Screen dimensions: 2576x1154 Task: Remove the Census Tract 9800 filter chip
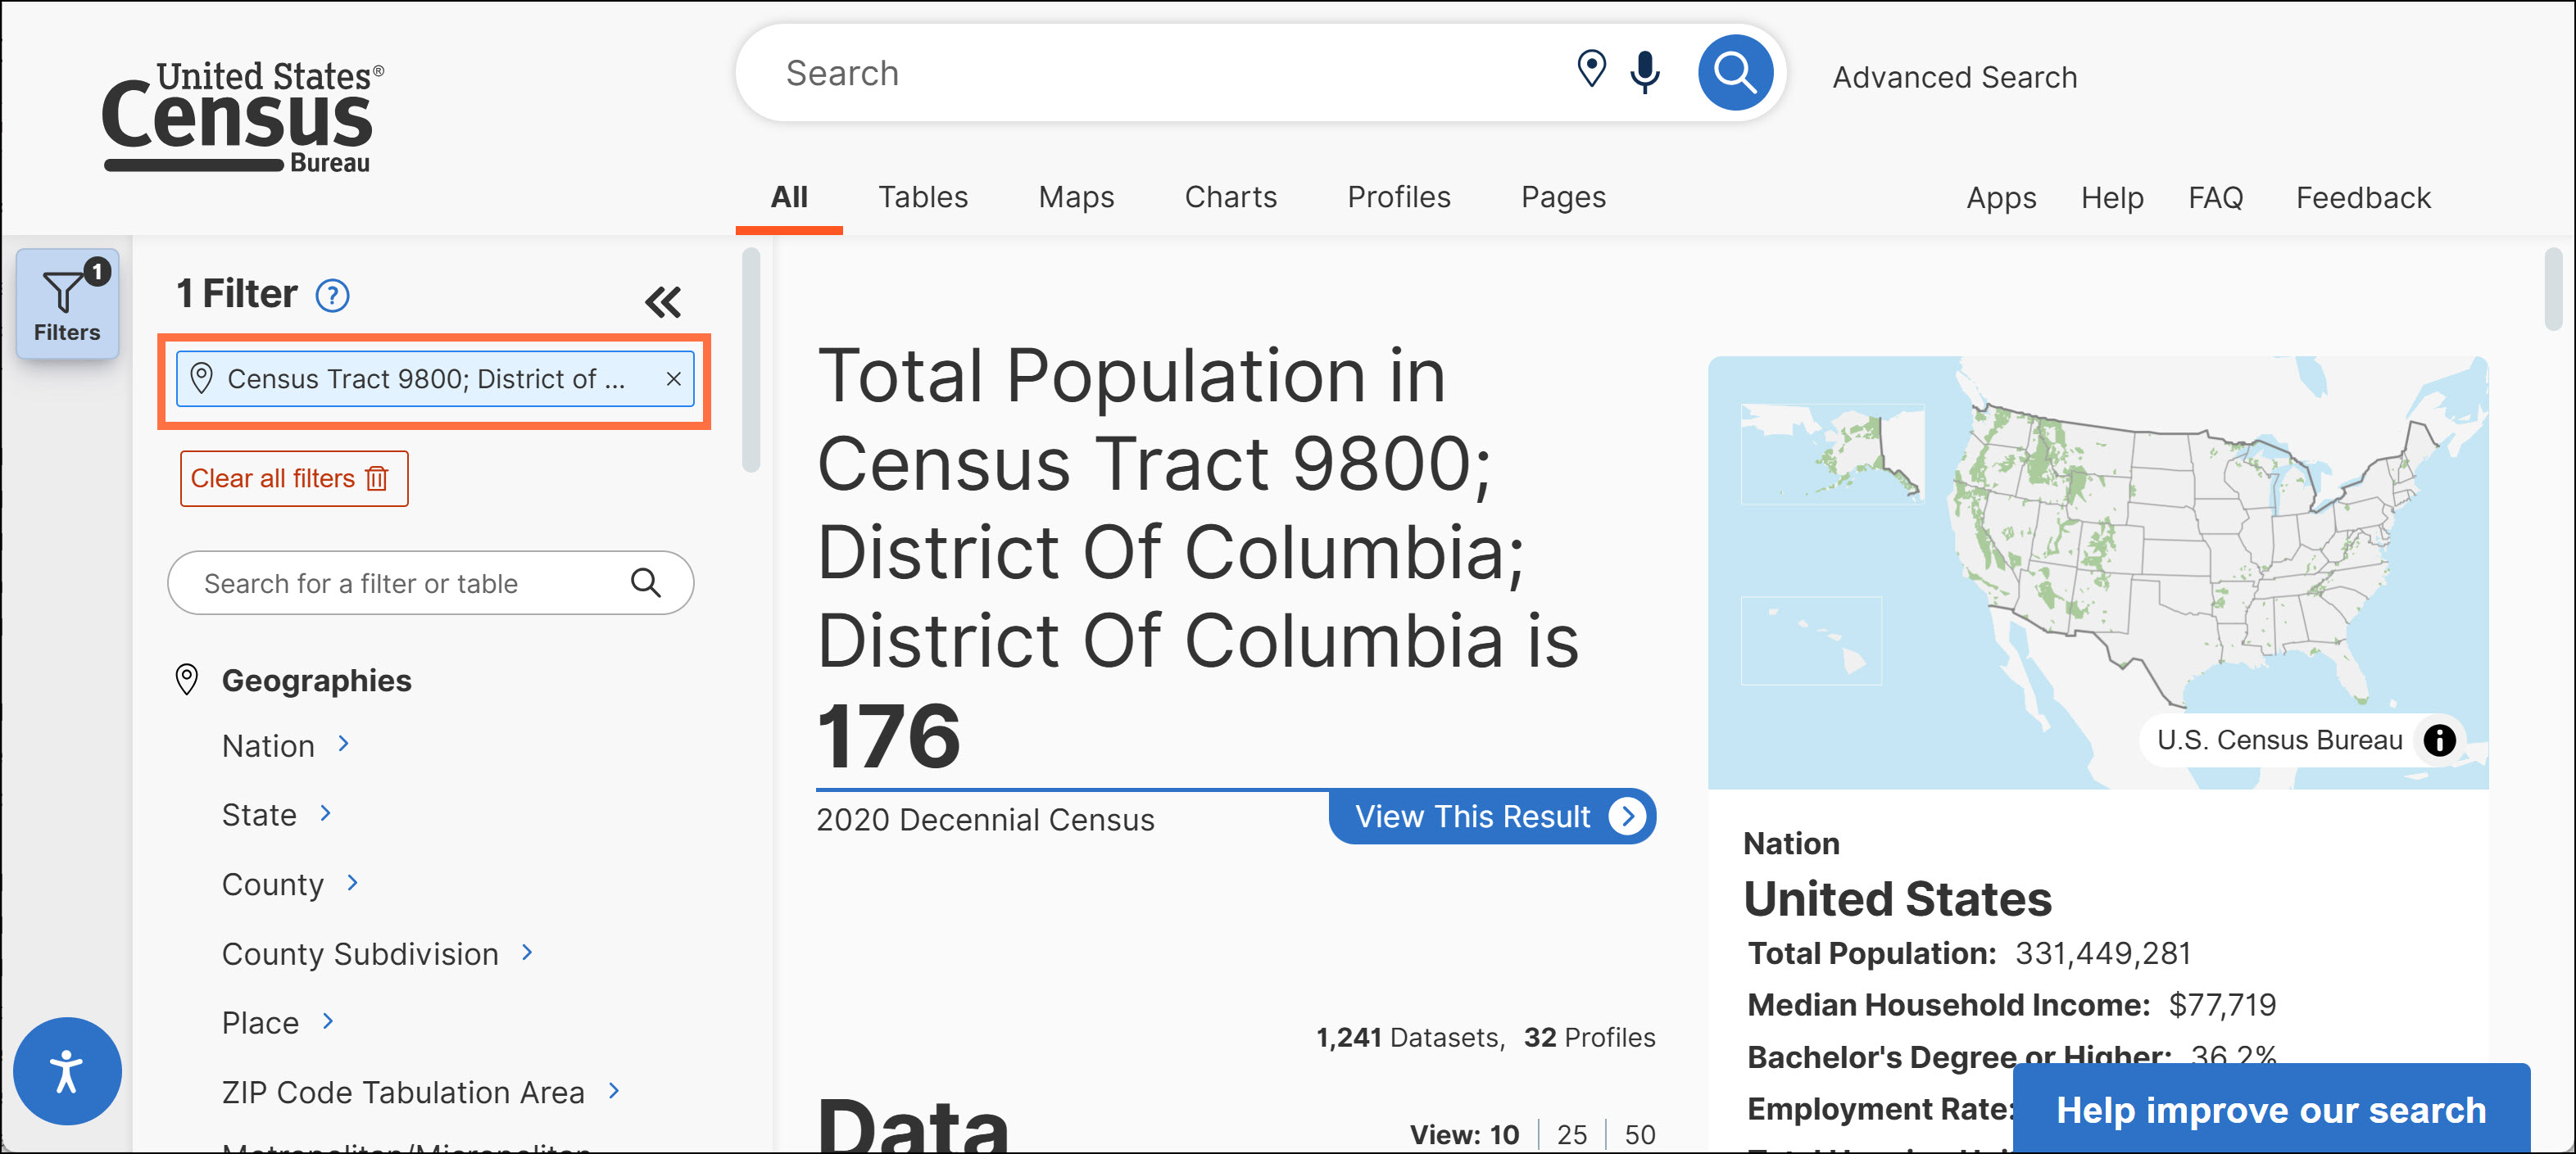pos(674,379)
